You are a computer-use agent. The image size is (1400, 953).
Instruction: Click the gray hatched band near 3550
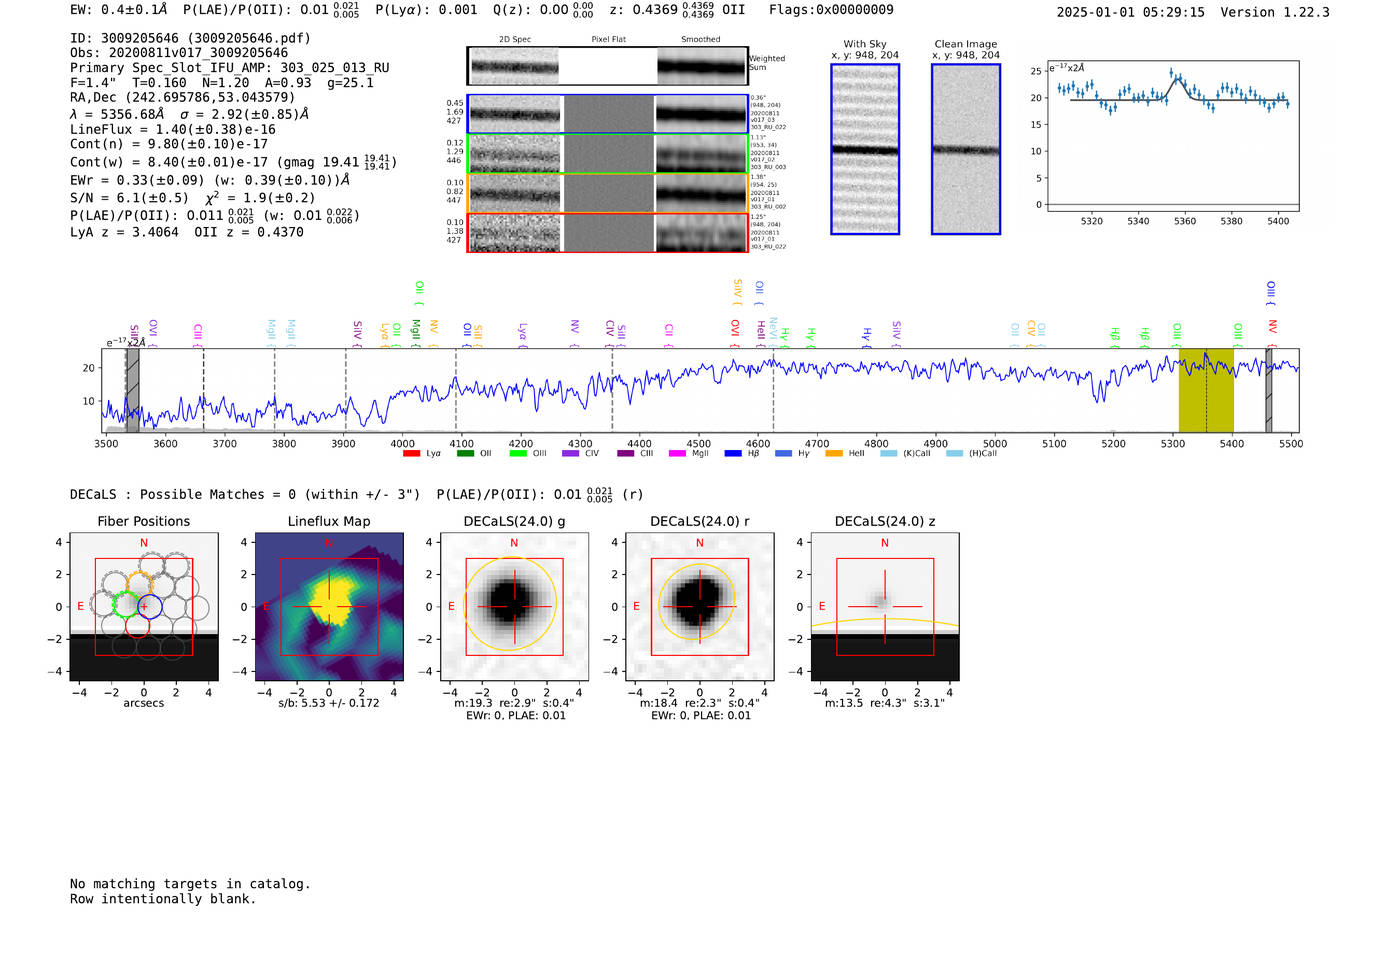(x=132, y=390)
